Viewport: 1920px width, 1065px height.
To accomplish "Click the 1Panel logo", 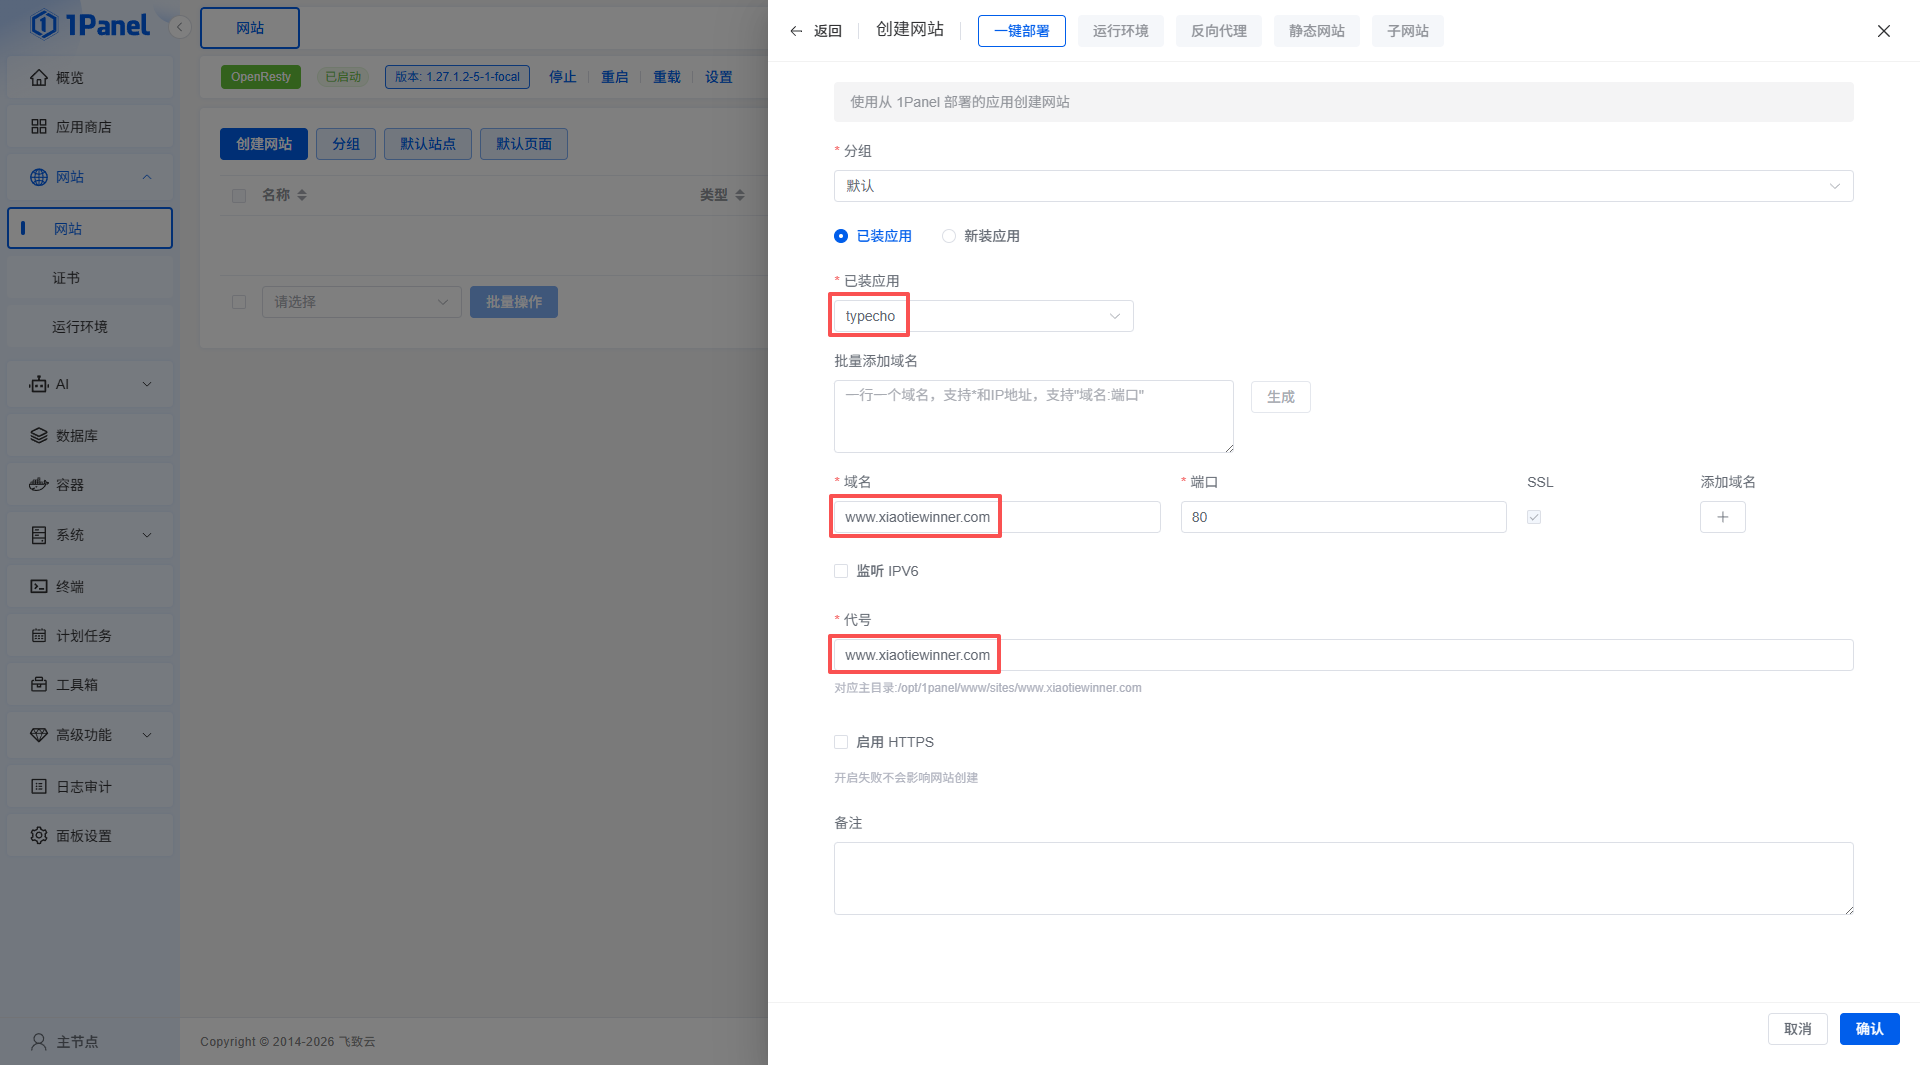I will [90, 25].
